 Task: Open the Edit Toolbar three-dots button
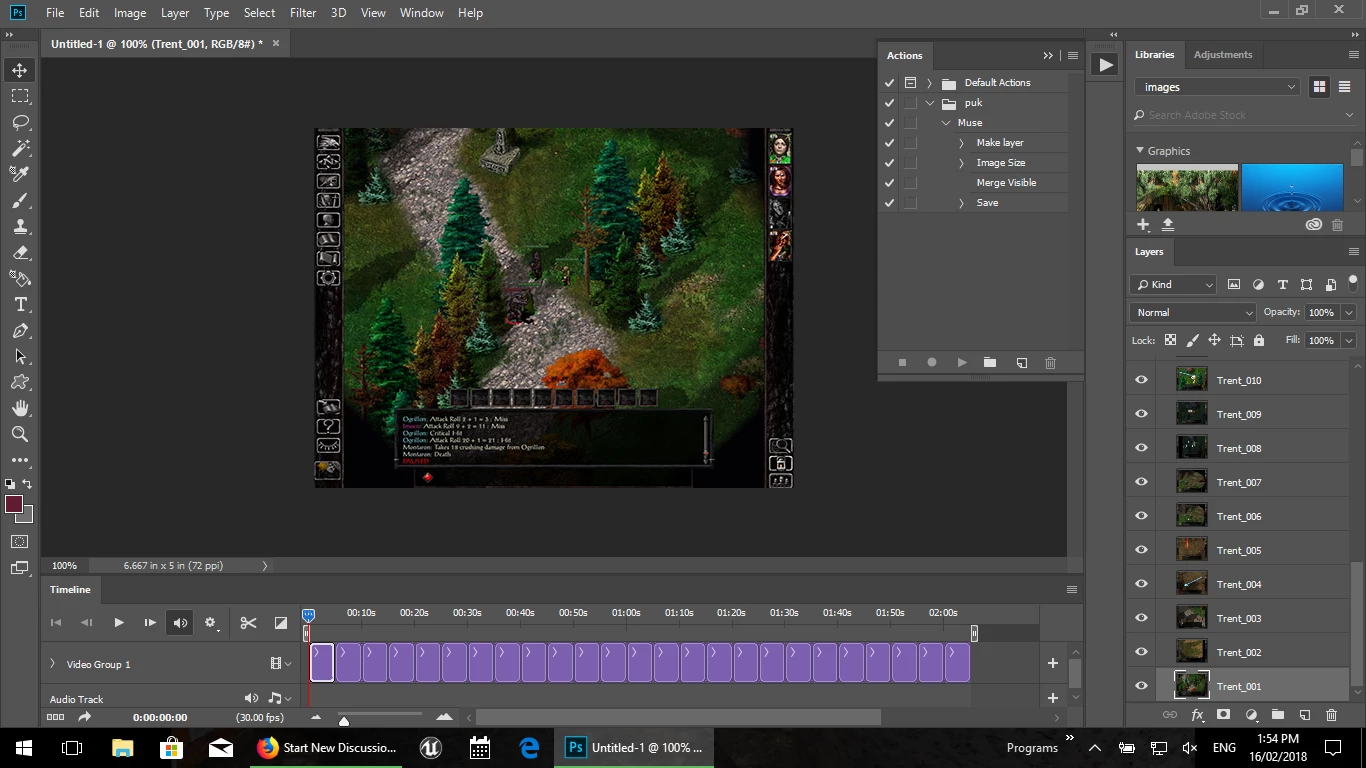(x=20, y=460)
